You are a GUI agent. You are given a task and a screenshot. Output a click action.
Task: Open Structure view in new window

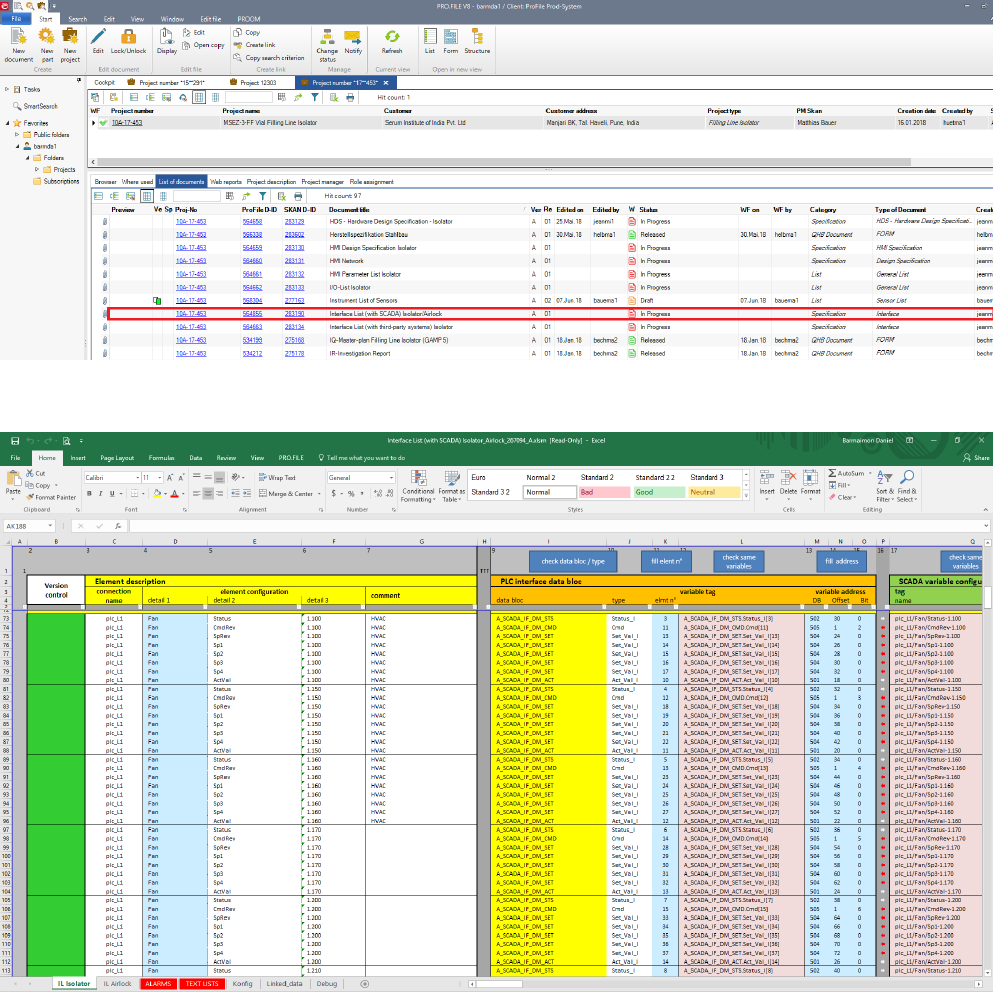pyautogui.click(x=477, y=37)
